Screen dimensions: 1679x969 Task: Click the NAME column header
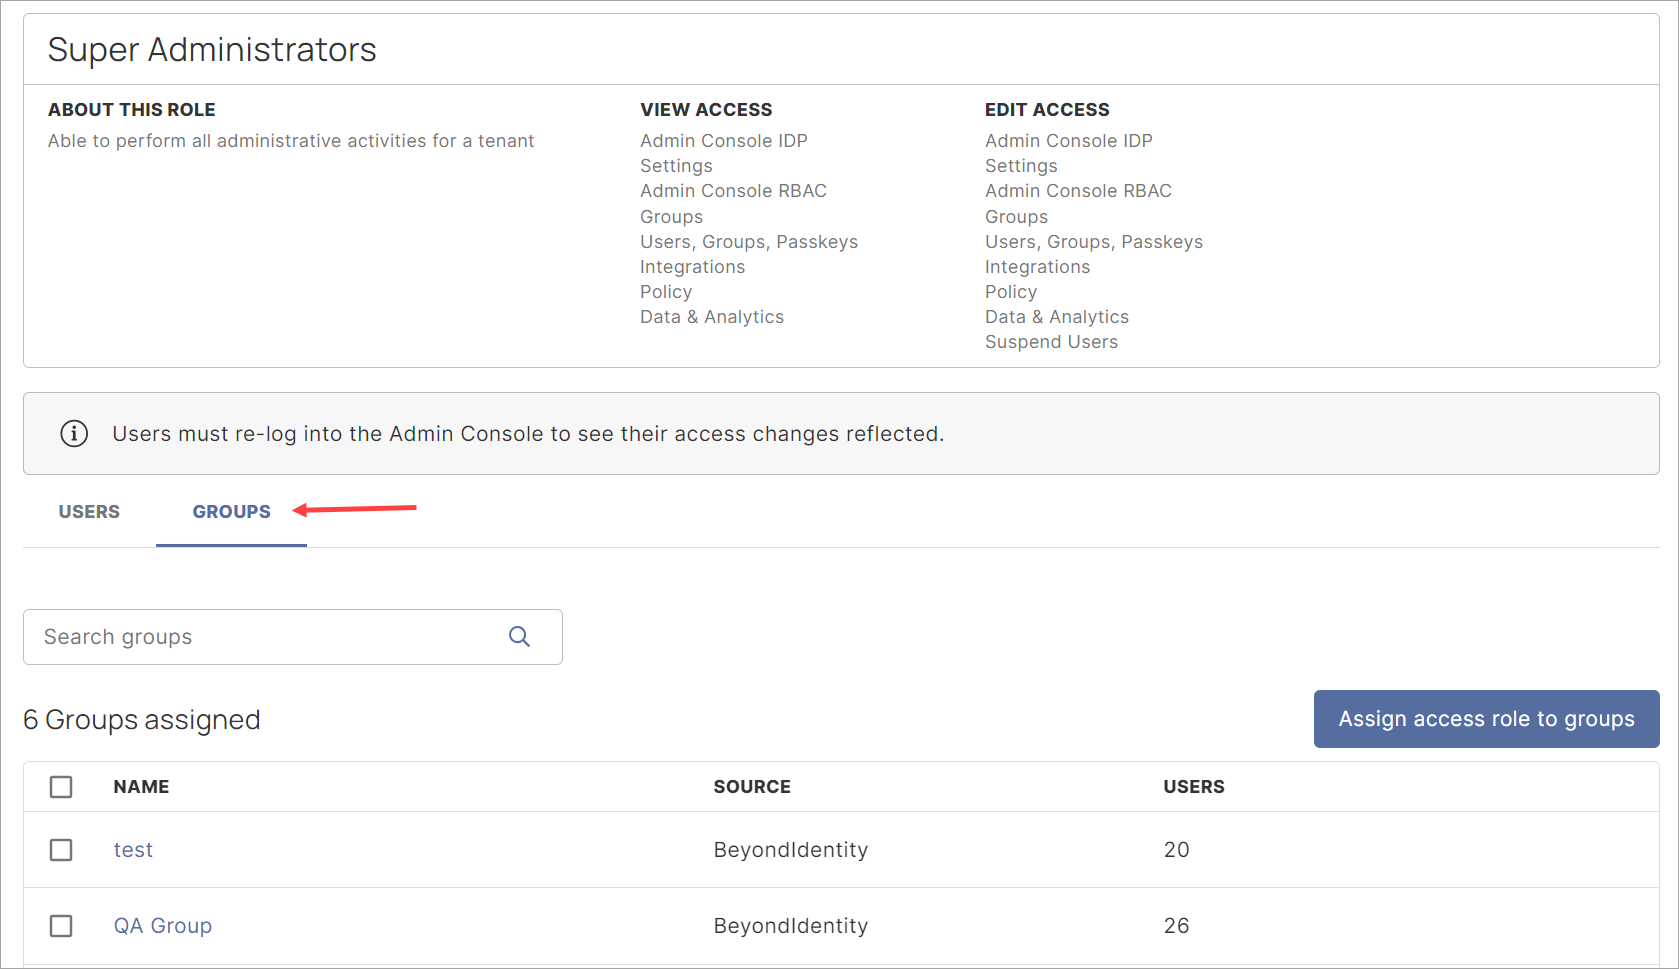pyautogui.click(x=141, y=787)
